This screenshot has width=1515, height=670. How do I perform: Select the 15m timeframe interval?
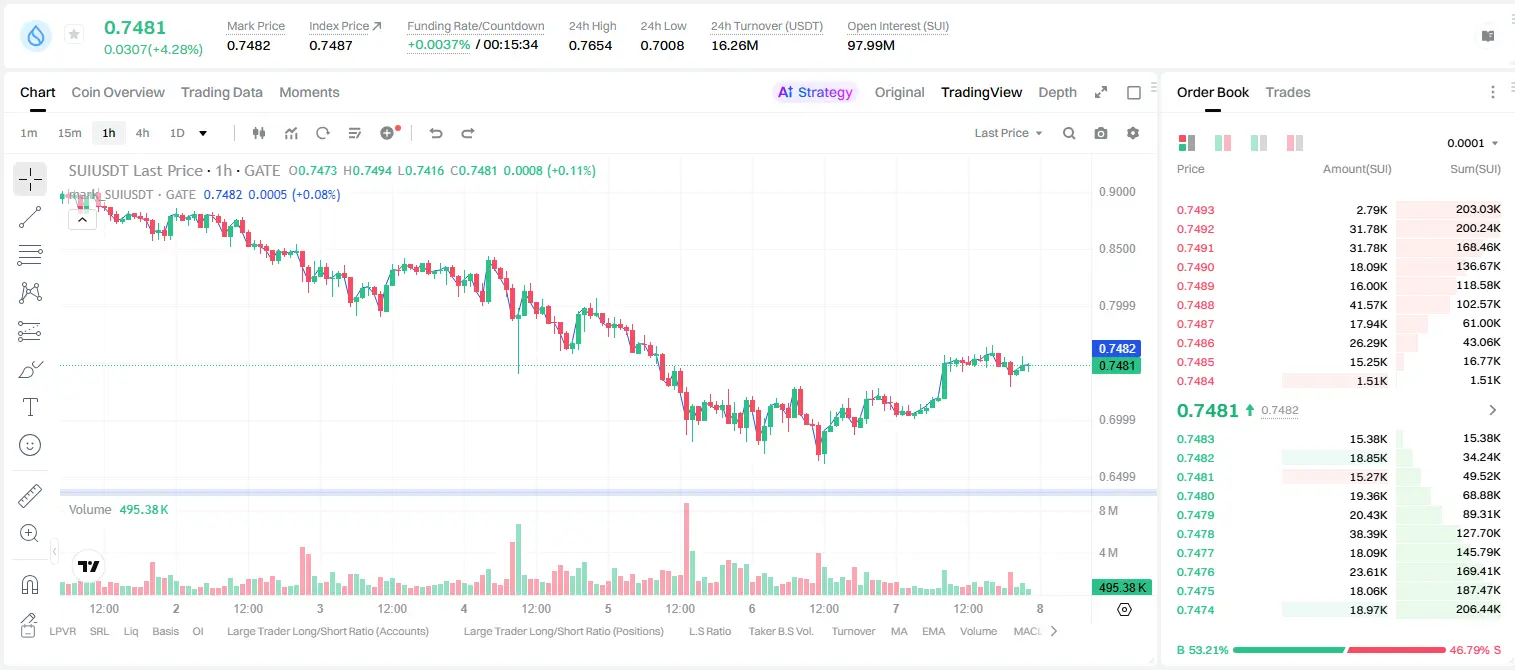click(69, 133)
